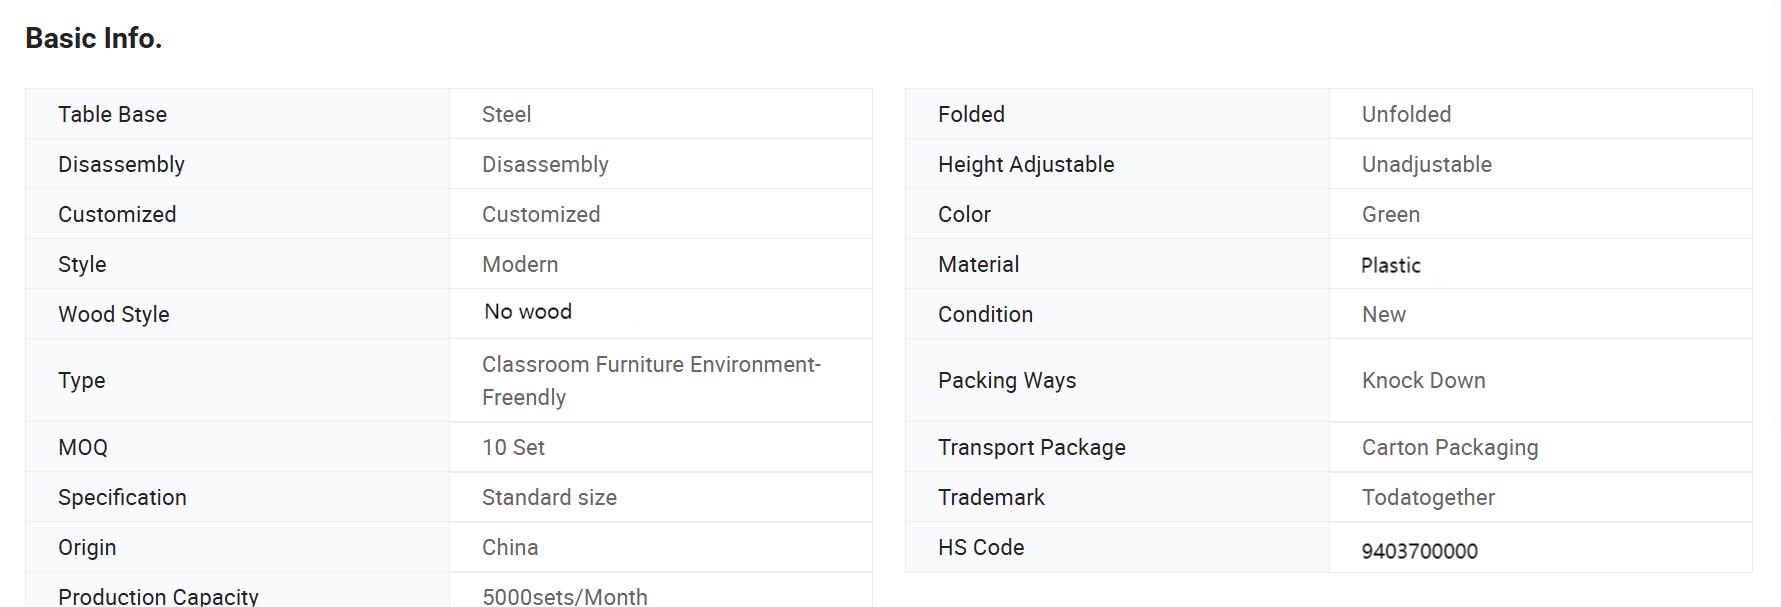Click the HS Code number 9403700000
1781x607 pixels.
(1419, 551)
